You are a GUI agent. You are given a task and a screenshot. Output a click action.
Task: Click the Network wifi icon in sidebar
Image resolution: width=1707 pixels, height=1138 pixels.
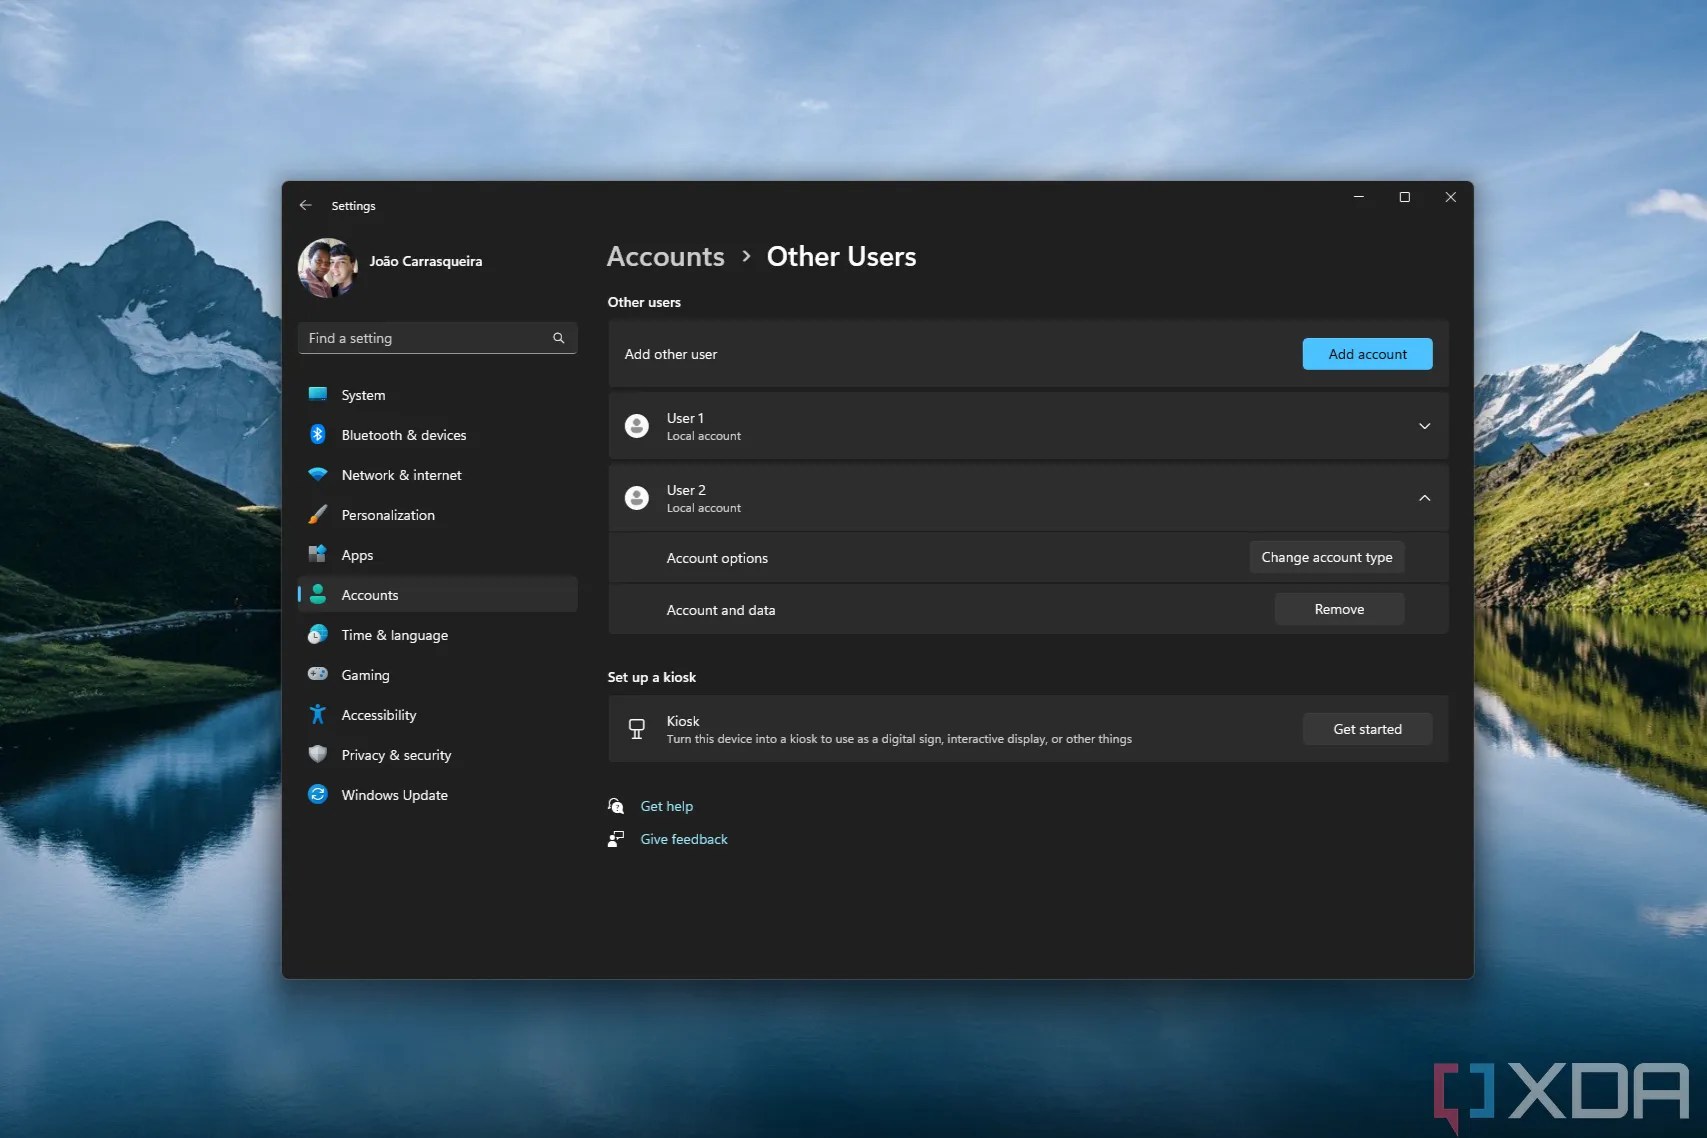[318, 474]
